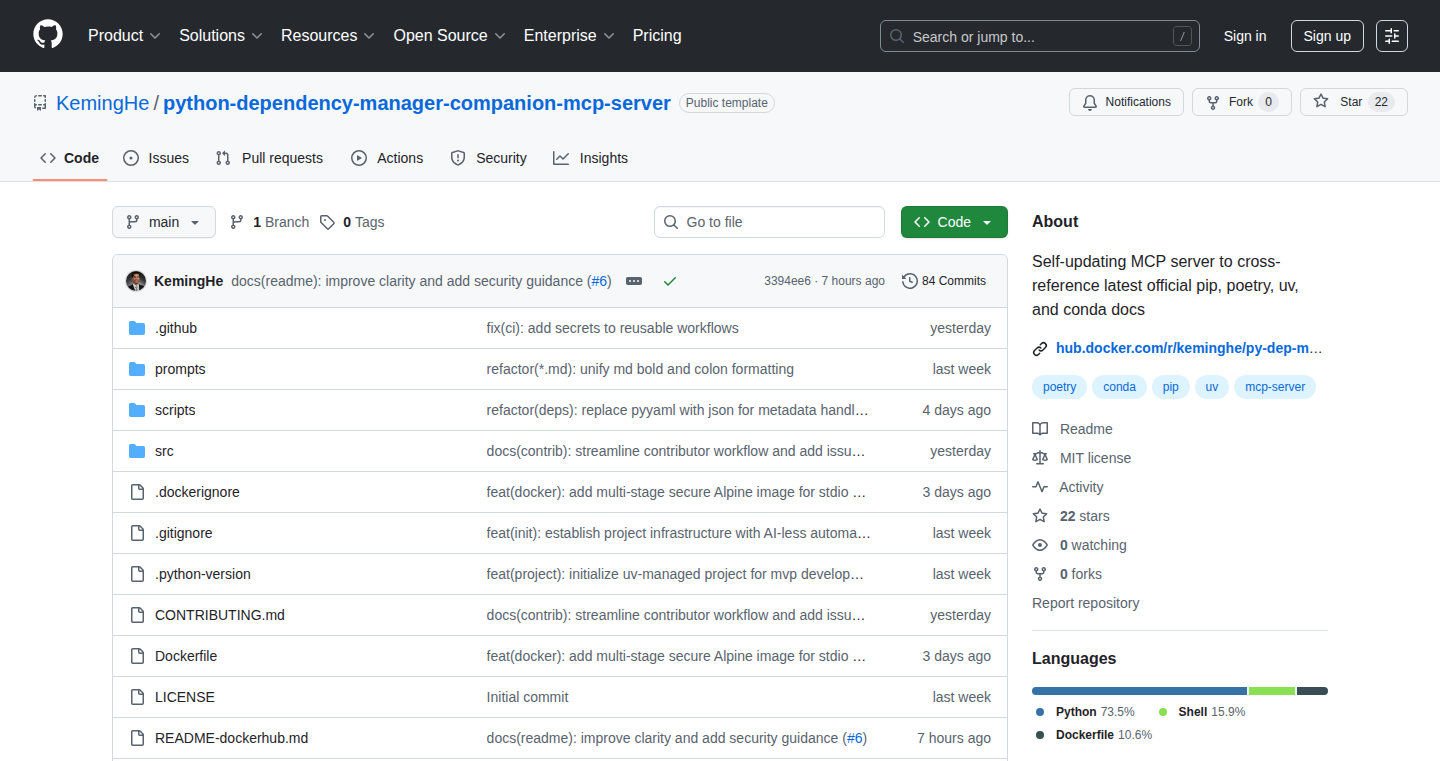Image resolution: width=1440 pixels, height=761 pixels.
Task: Open the prompts folder
Action: click(180, 369)
